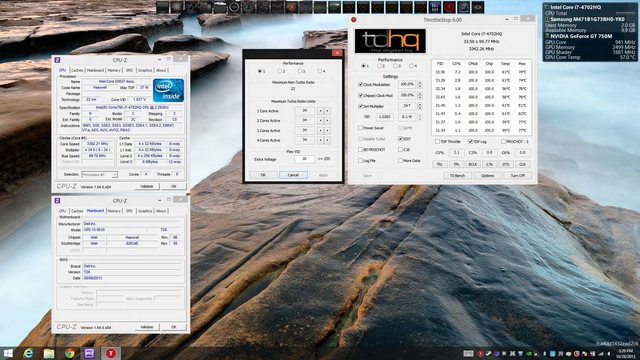The width and height of the screenshot is (640, 360).
Task: Toggle the EIST checkbox
Action: 400,139
